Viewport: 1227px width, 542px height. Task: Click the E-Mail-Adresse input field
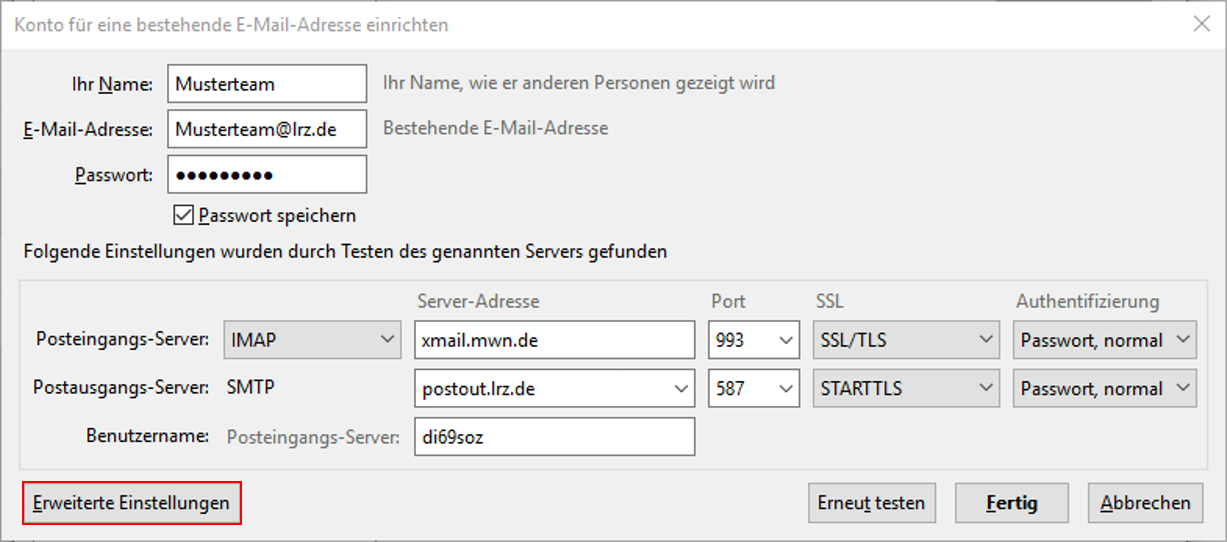coord(267,129)
